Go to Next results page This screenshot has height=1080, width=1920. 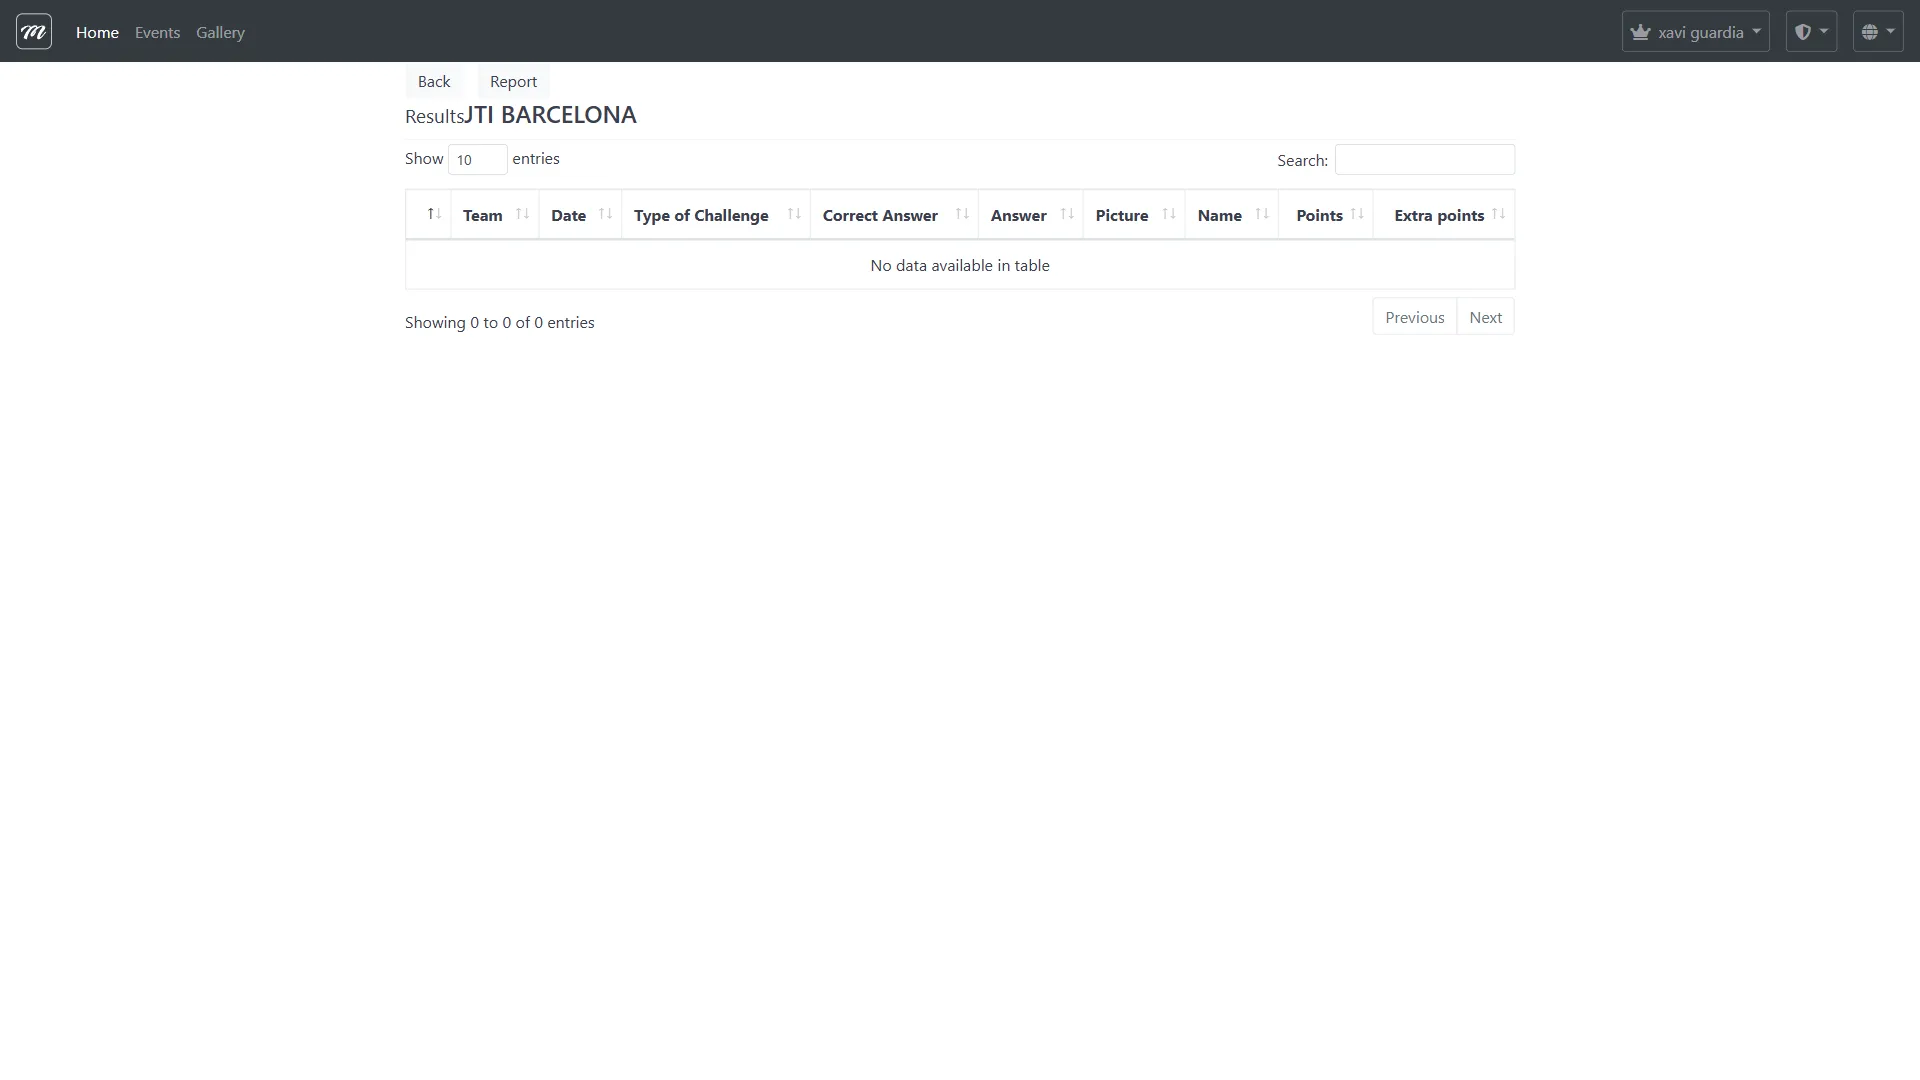click(x=1485, y=317)
